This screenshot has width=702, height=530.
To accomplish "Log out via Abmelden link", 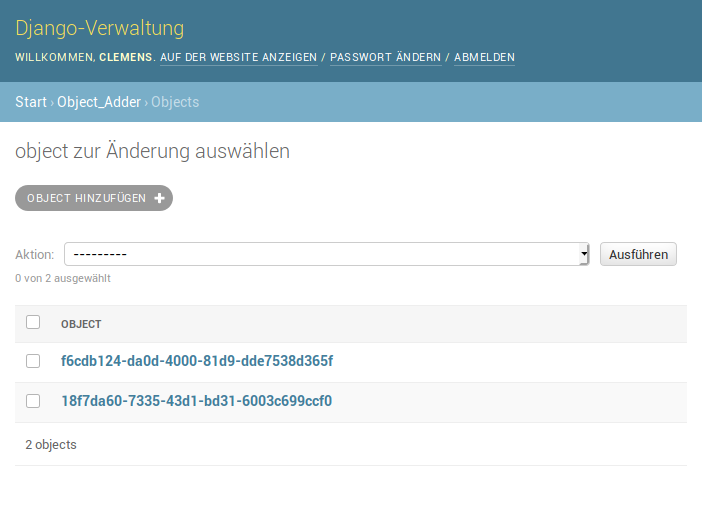I will click(484, 57).
